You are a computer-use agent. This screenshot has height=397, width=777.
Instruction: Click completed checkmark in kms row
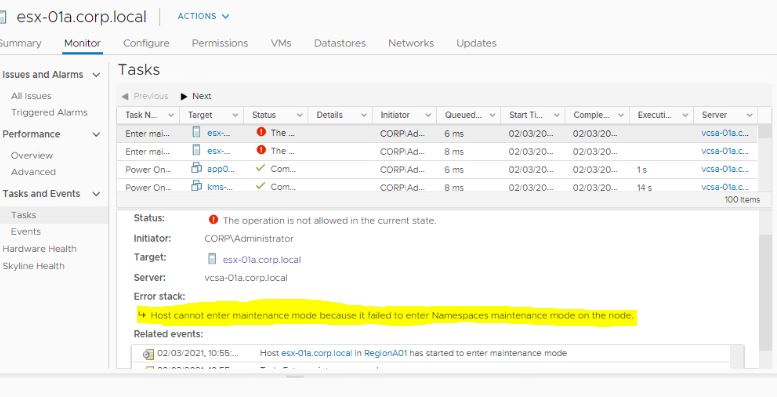point(261,186)
